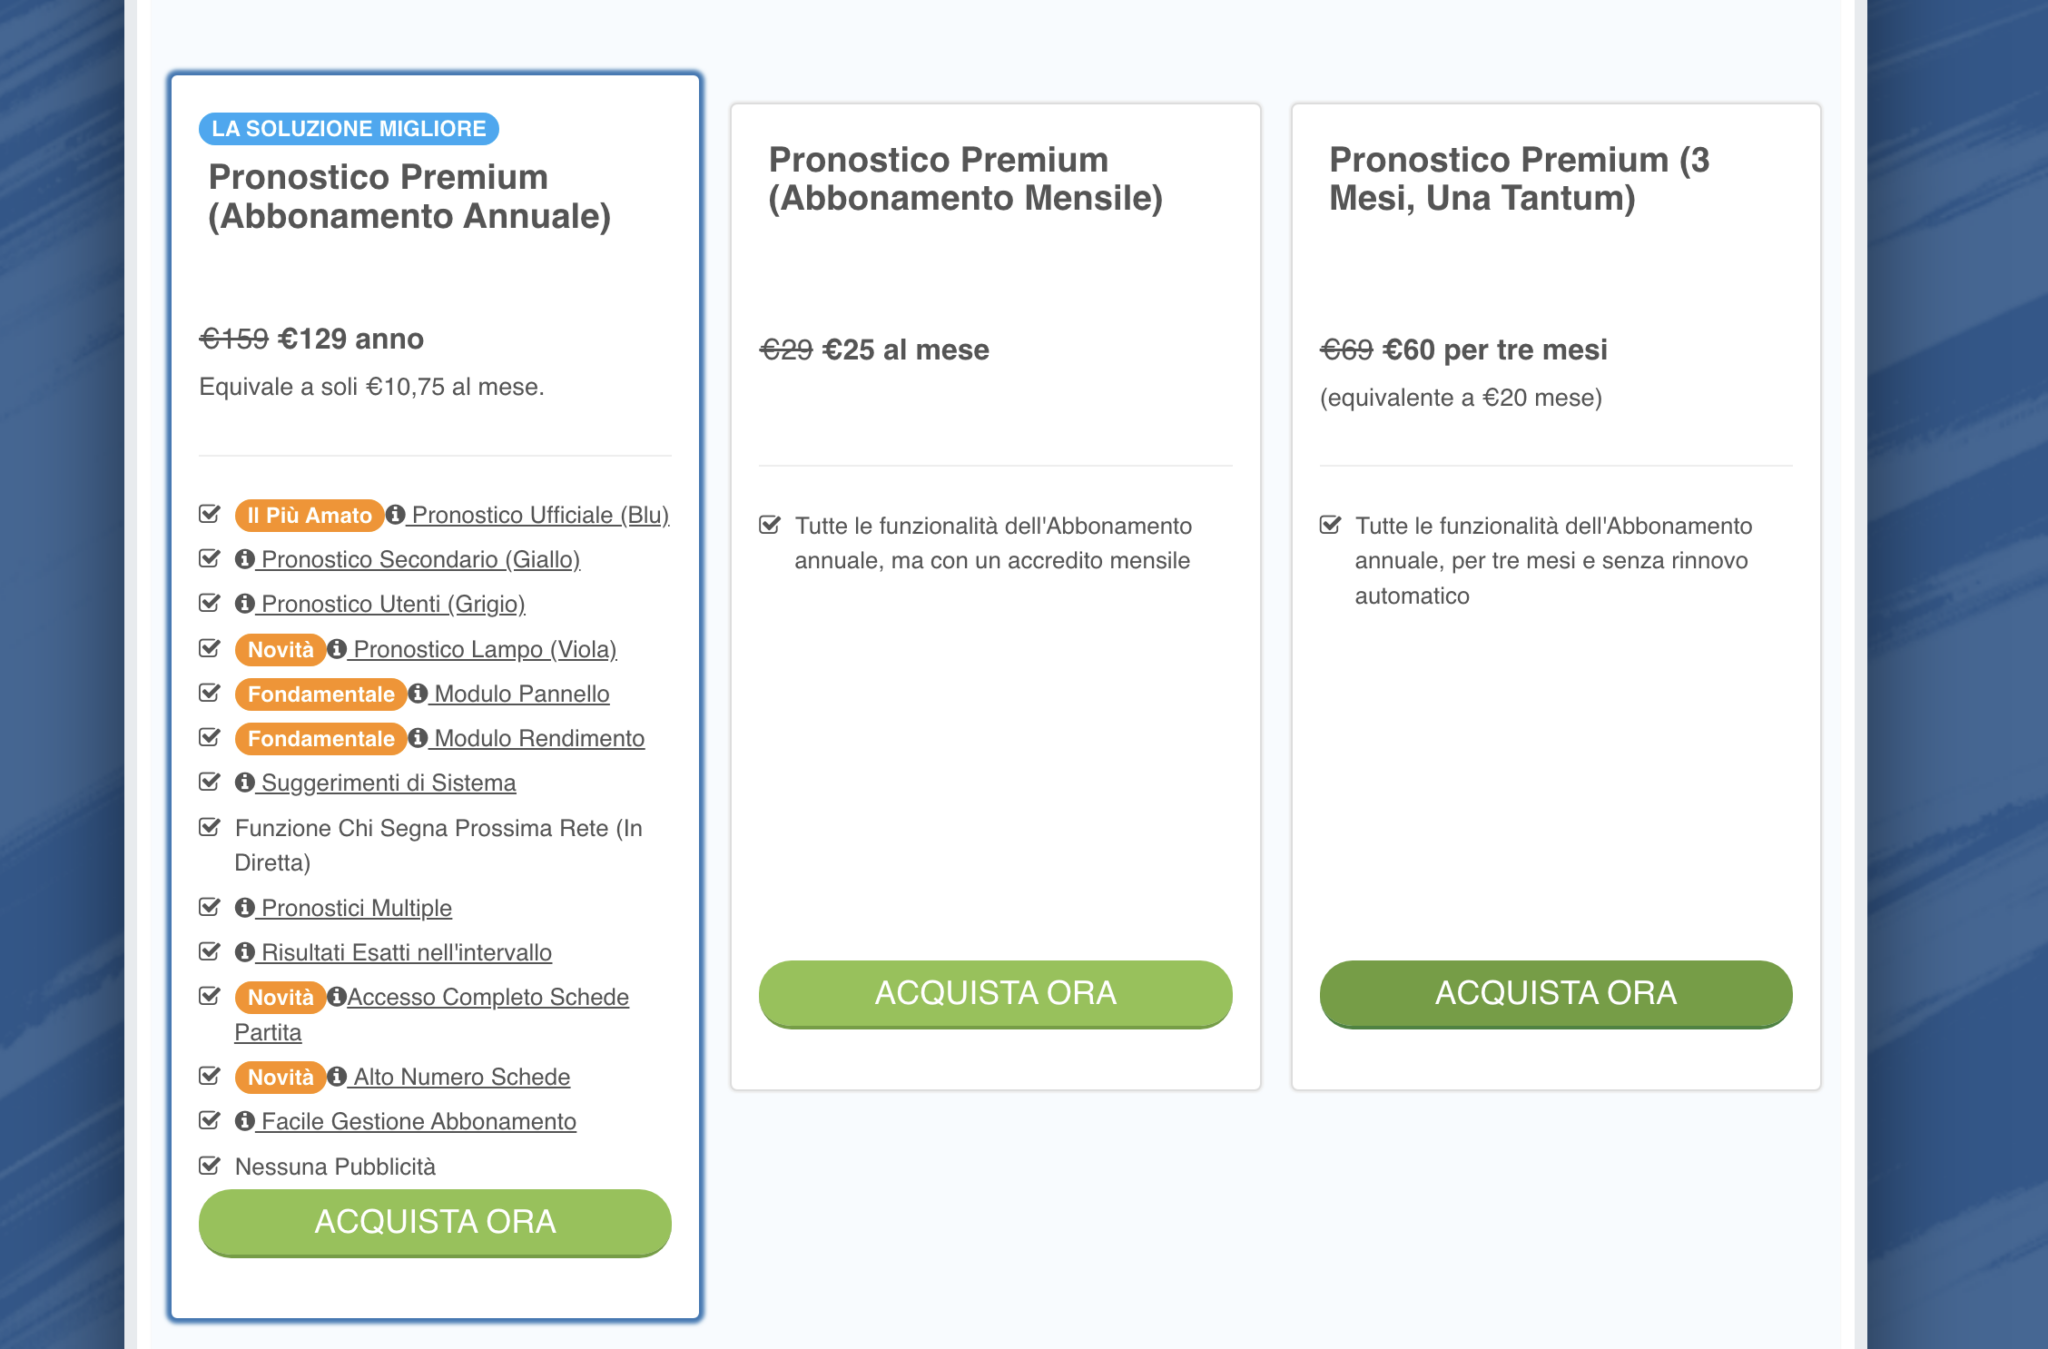Click ACQUISTA ORA on the annual plan
The image size is (2048, 1349).
(x=434, y=1222)
